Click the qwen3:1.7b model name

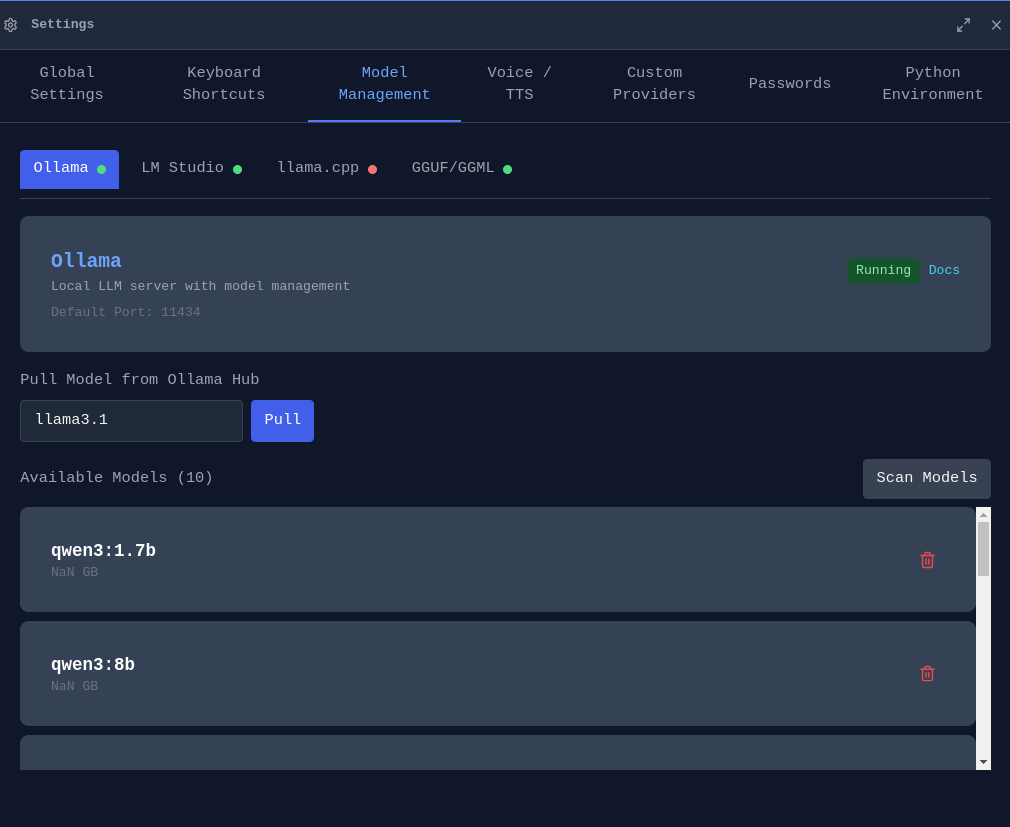[x=103, y=551]
